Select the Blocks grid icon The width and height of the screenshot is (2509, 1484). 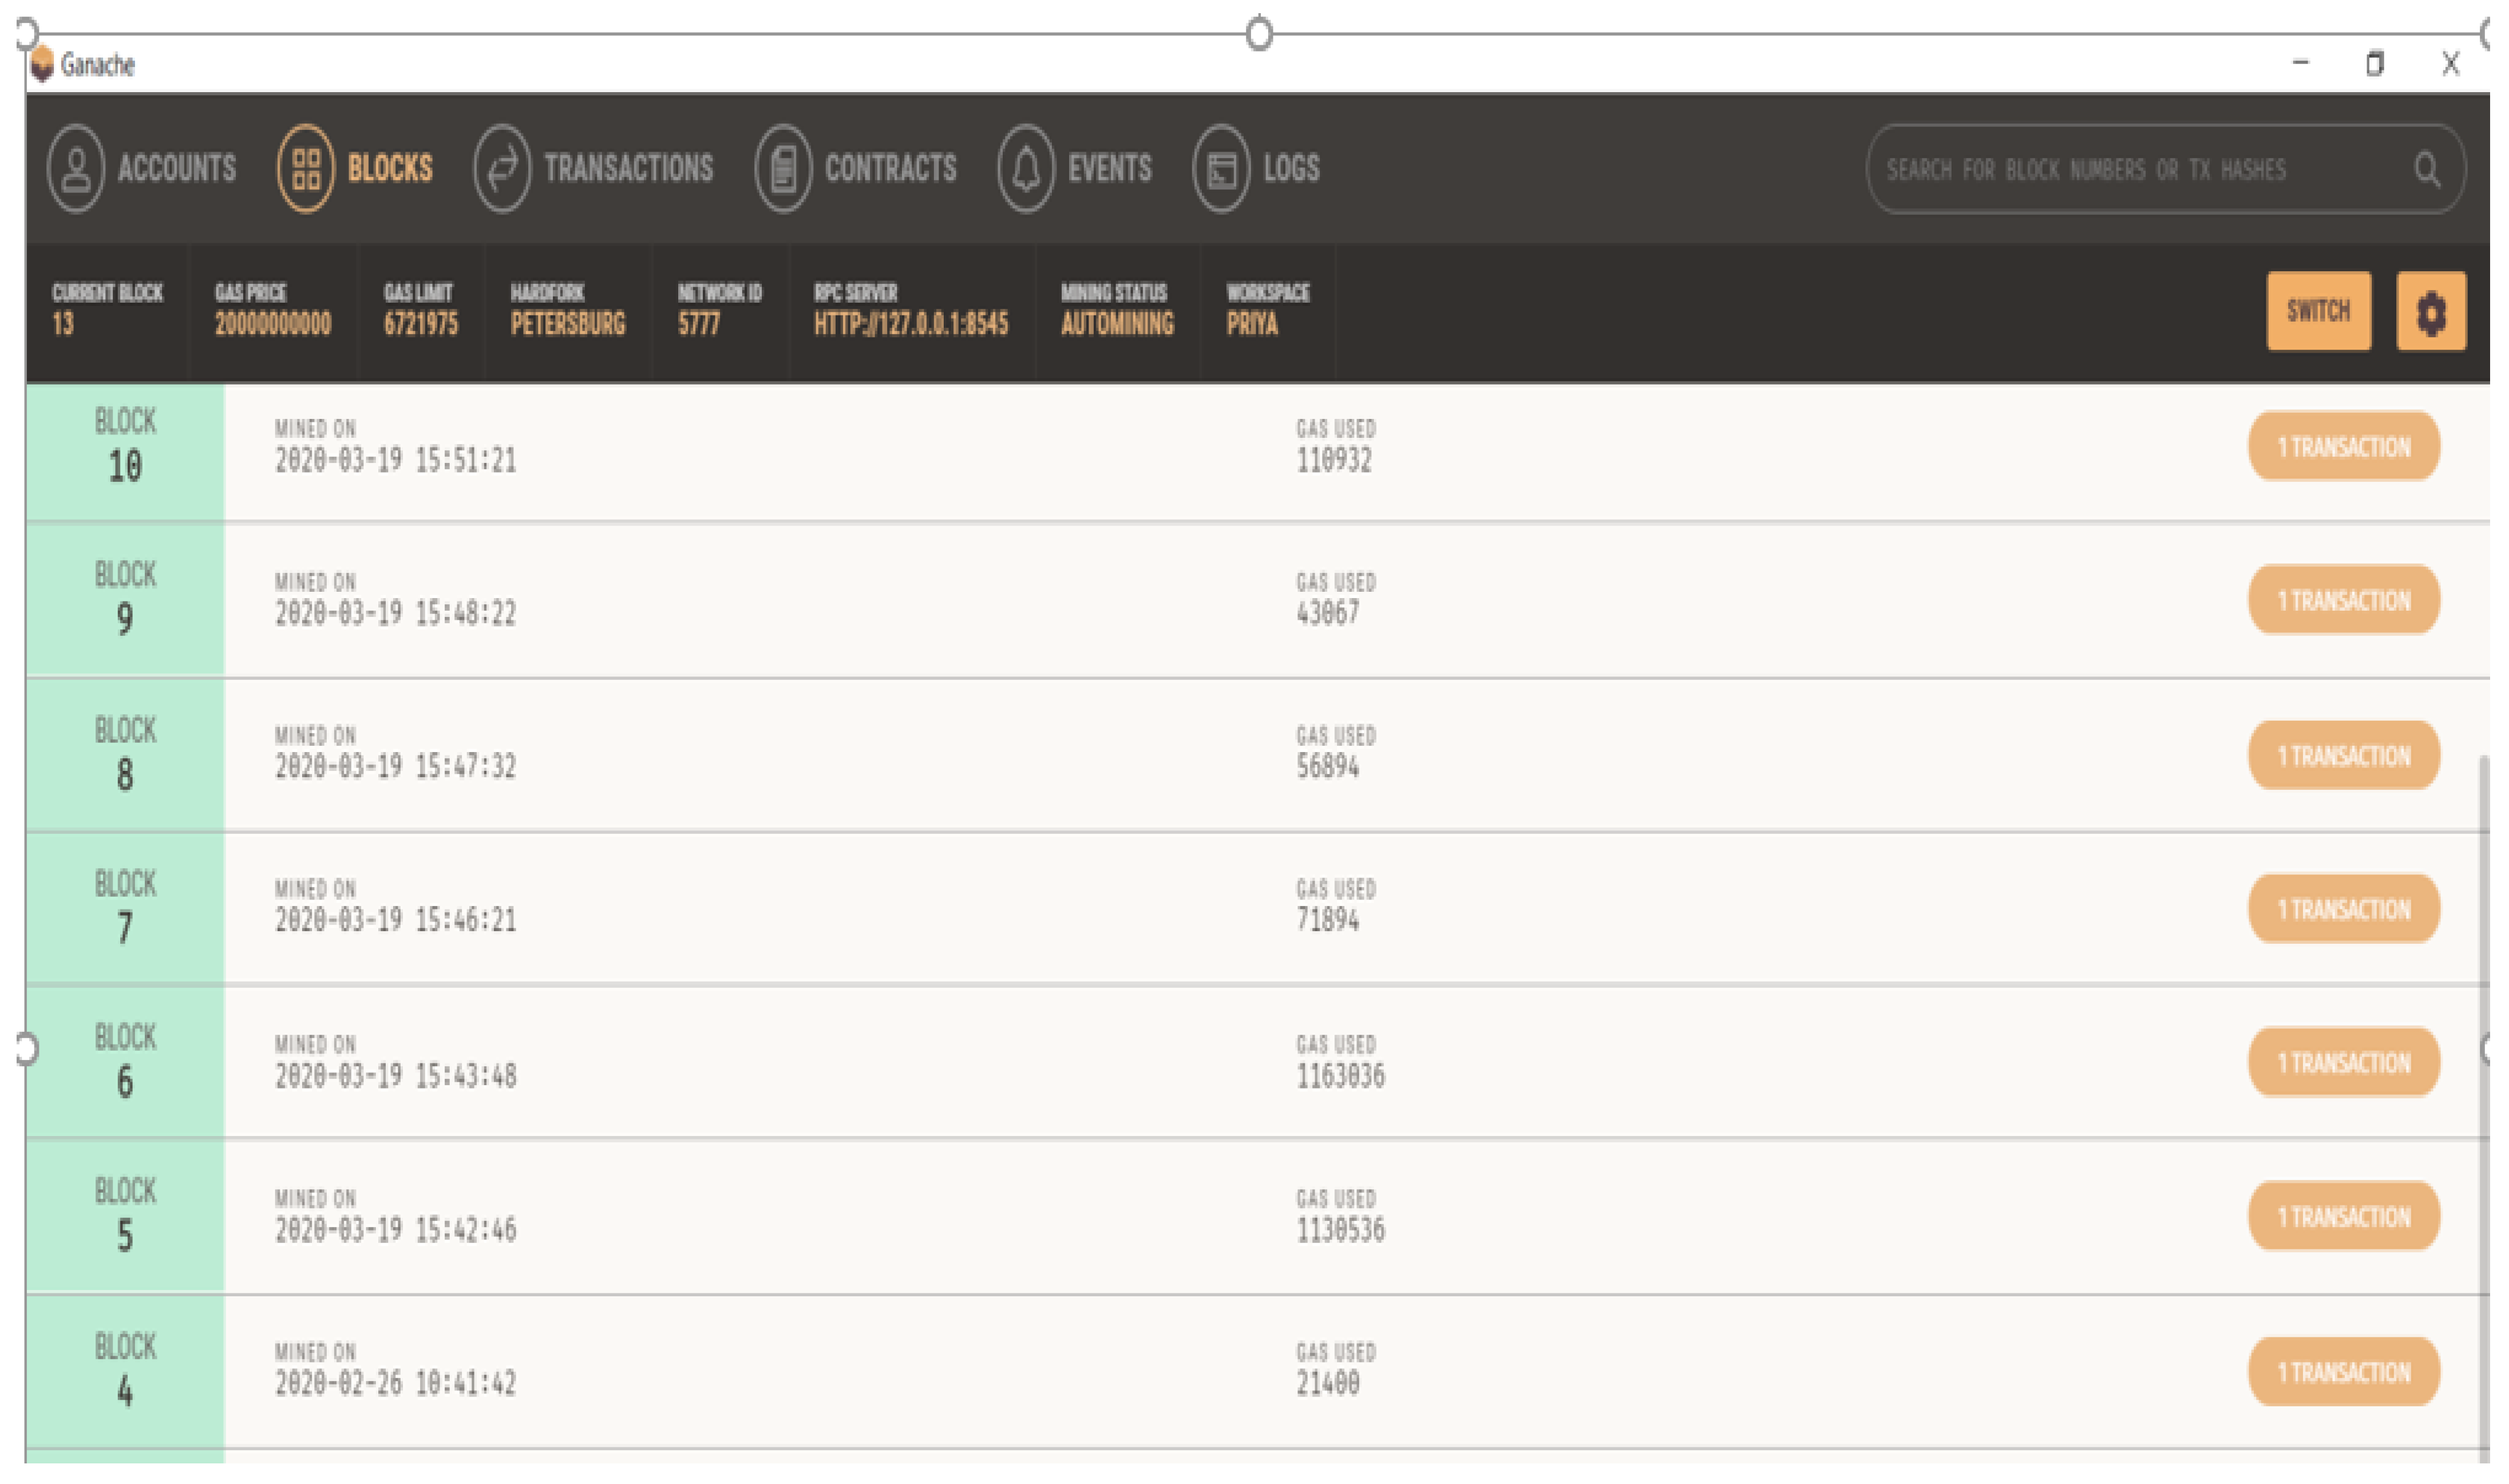(305, 168)
